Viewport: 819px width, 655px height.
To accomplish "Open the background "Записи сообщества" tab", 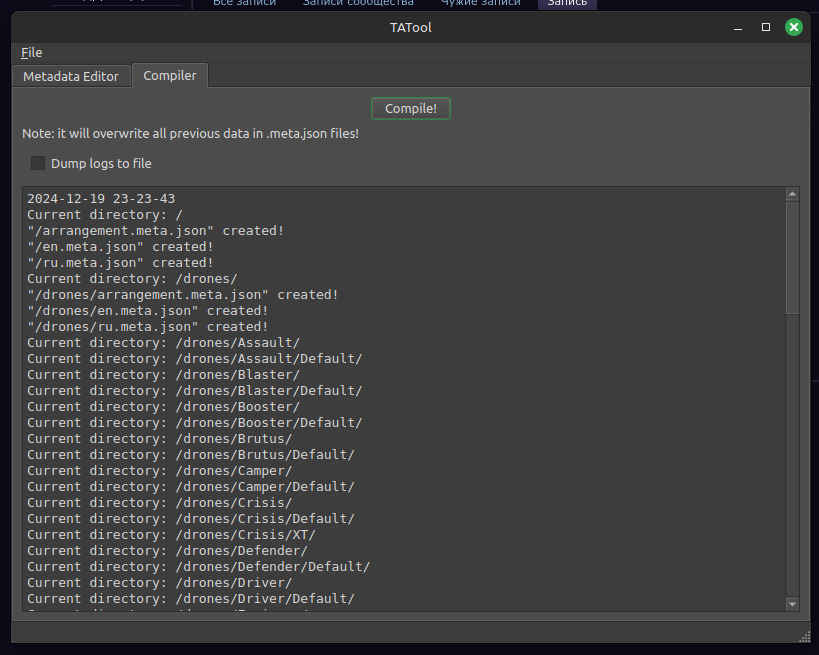I will coord(358,3).
